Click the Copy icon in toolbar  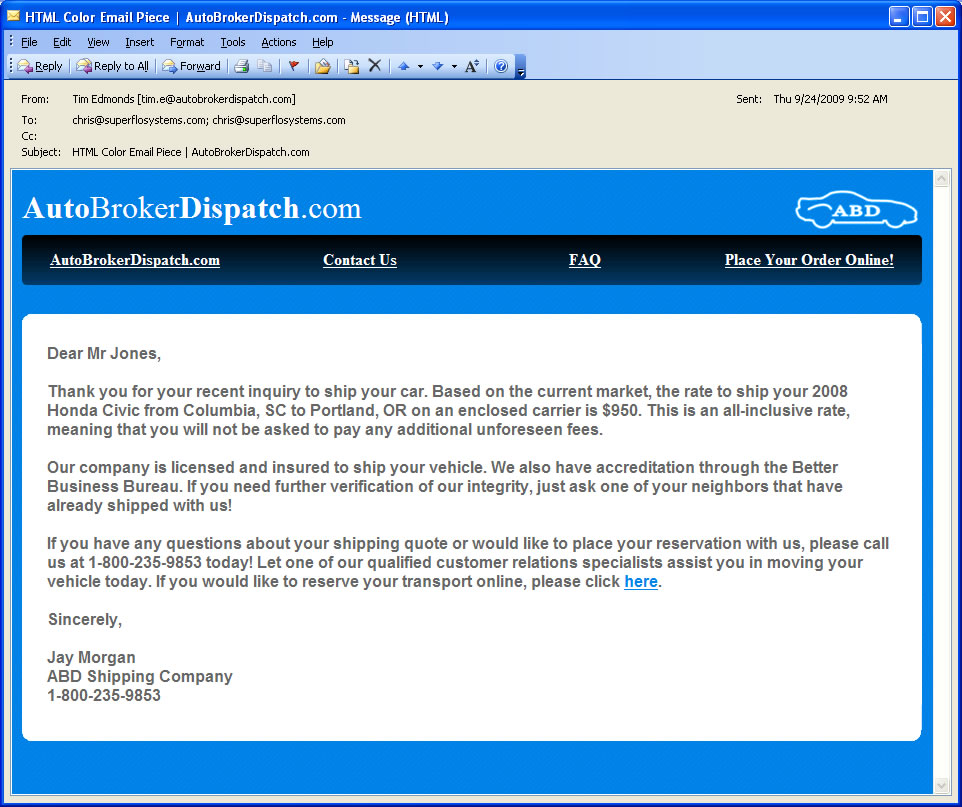coord(264,66)
